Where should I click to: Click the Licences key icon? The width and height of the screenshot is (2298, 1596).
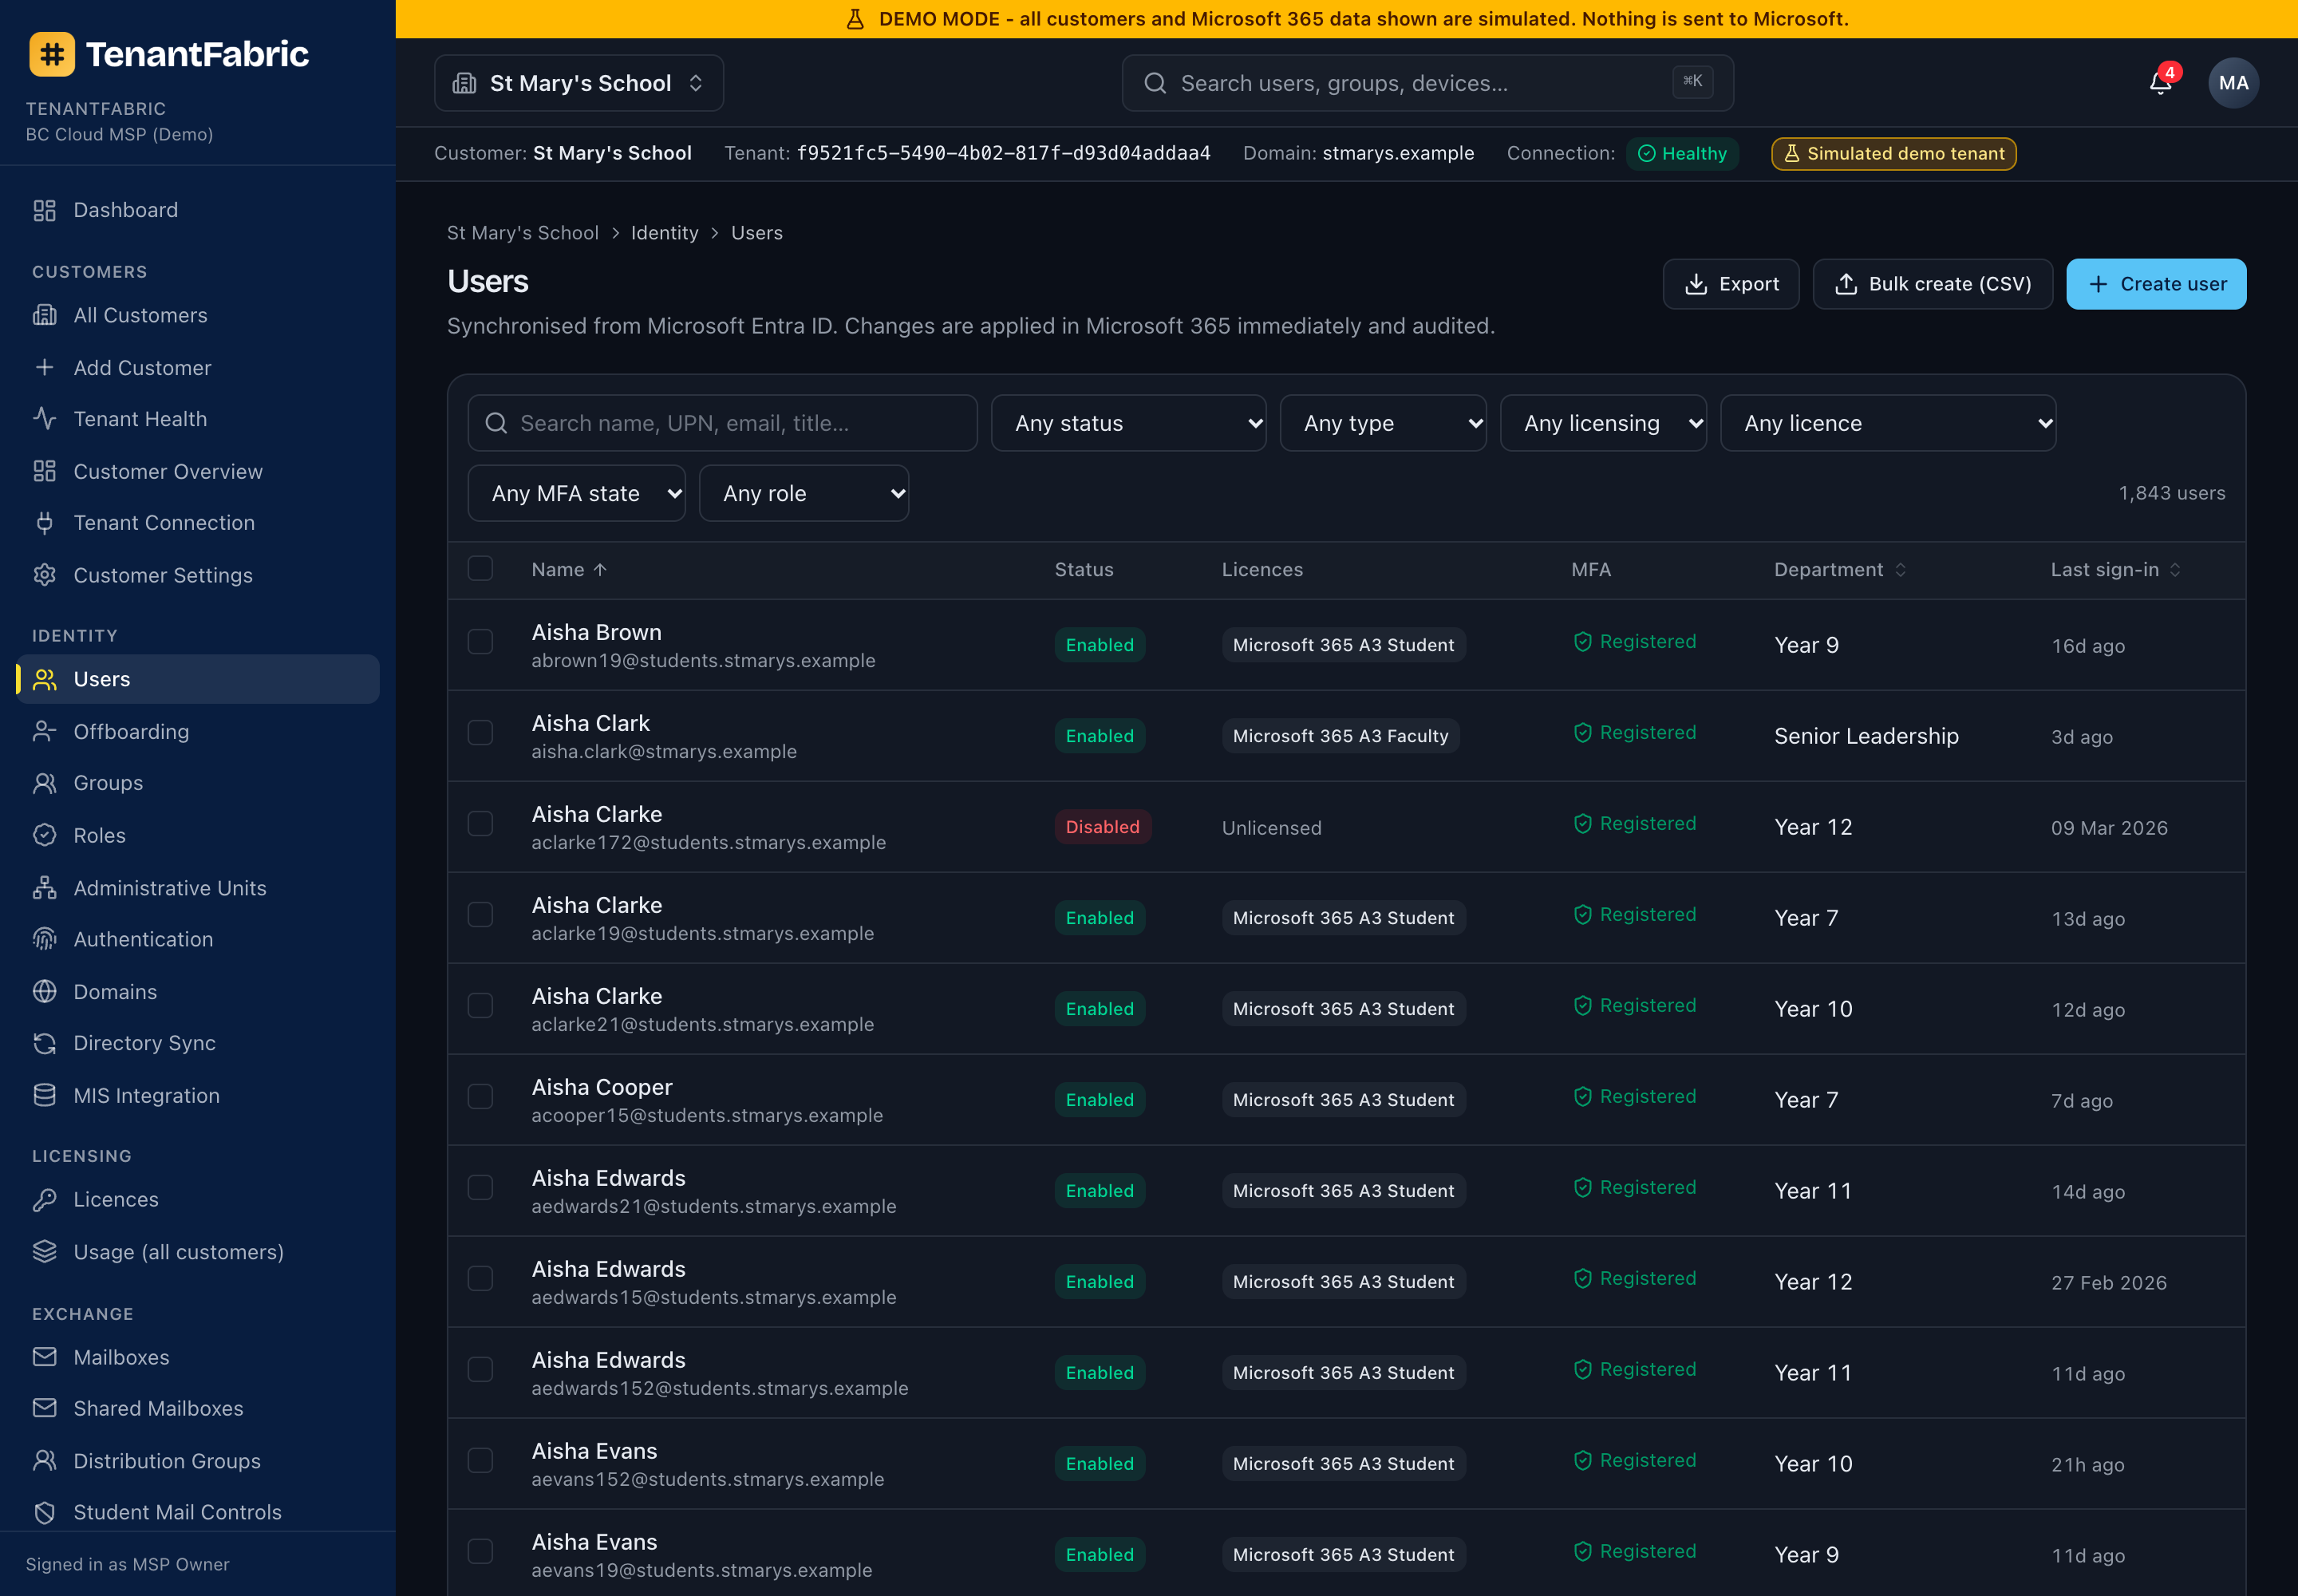click(45, 1199)
